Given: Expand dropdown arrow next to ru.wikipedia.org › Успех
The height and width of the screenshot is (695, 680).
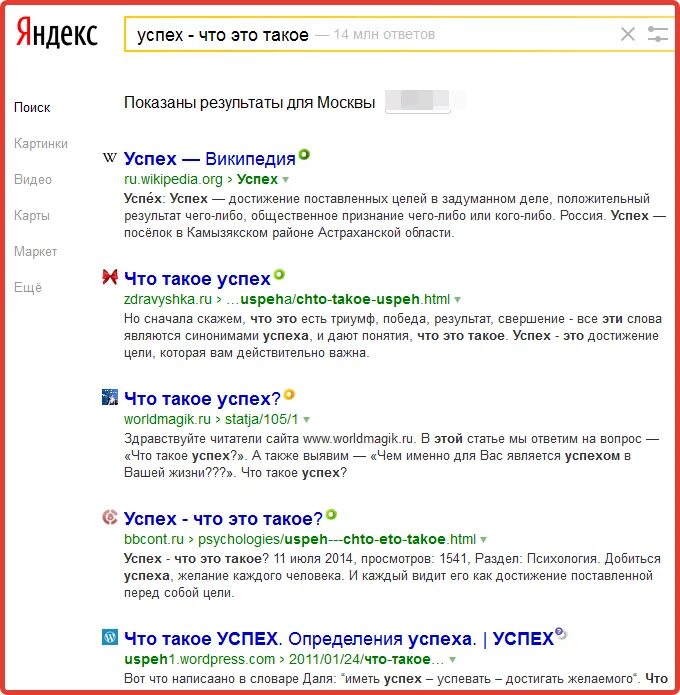Looking at the screenshot, I should click(x=285, y=180).
